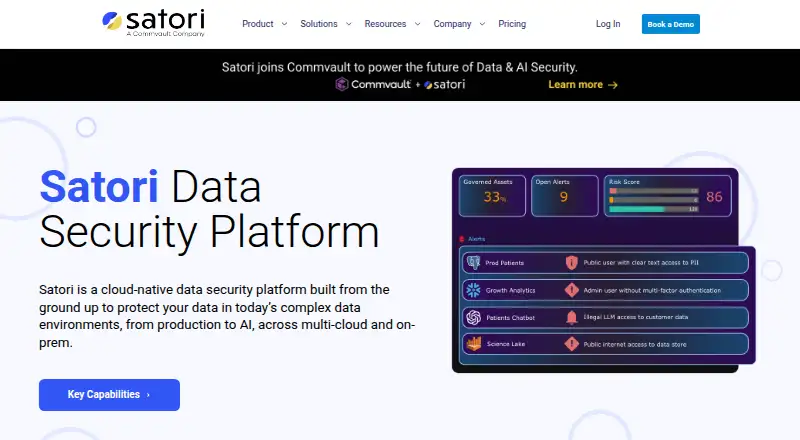This screenshot has width=800, height=440.
Task: Click the Log In link
Action: 608,24
